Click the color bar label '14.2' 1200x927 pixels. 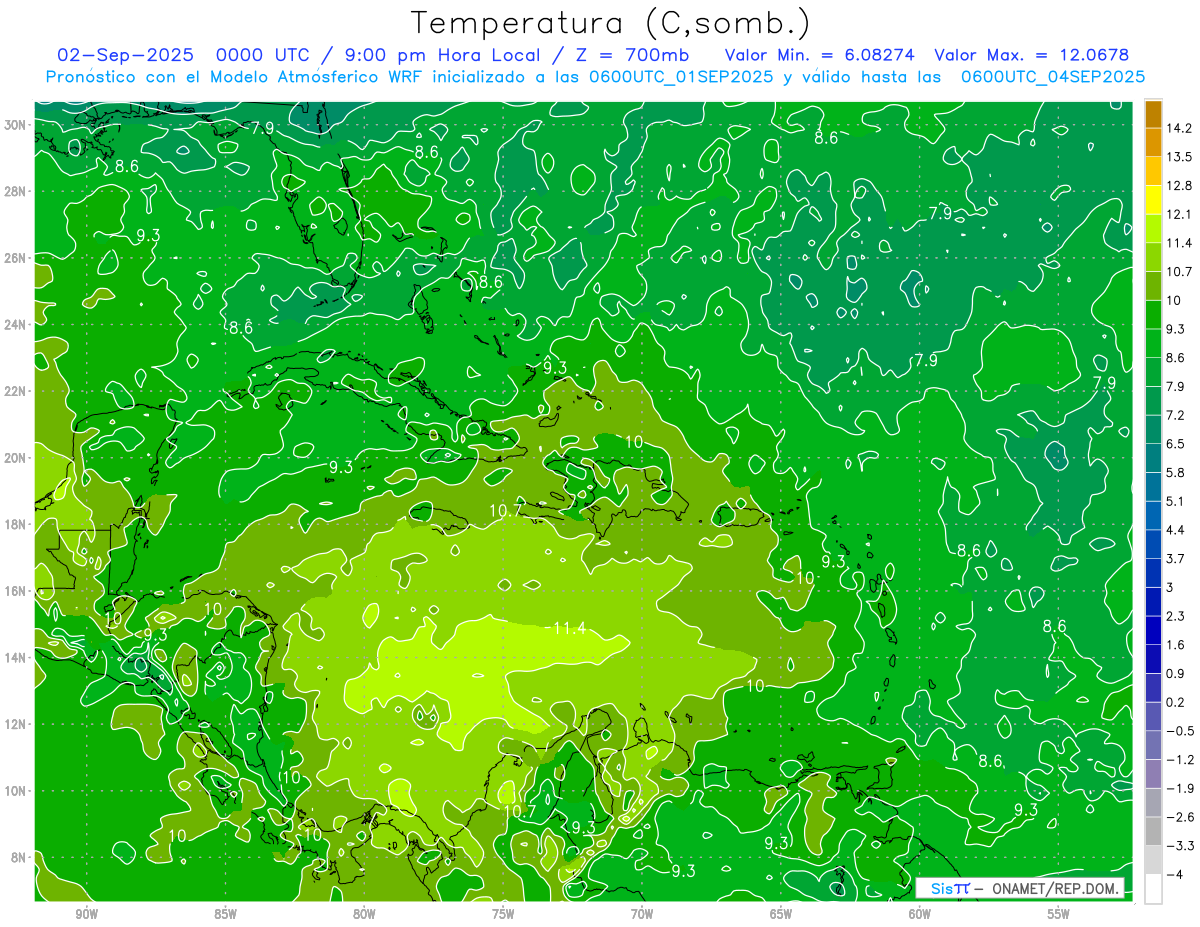pyautogui.click(x=1179, y=127)
